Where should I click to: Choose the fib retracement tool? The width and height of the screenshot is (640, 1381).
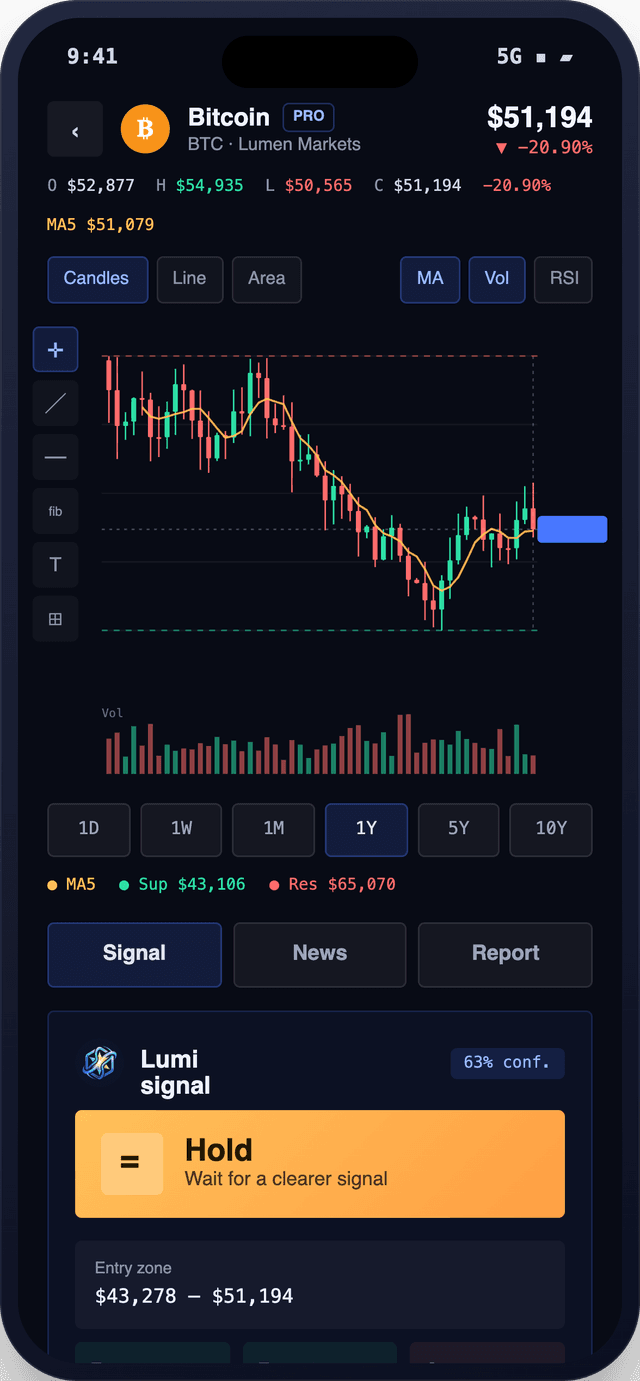pos(55,511)
